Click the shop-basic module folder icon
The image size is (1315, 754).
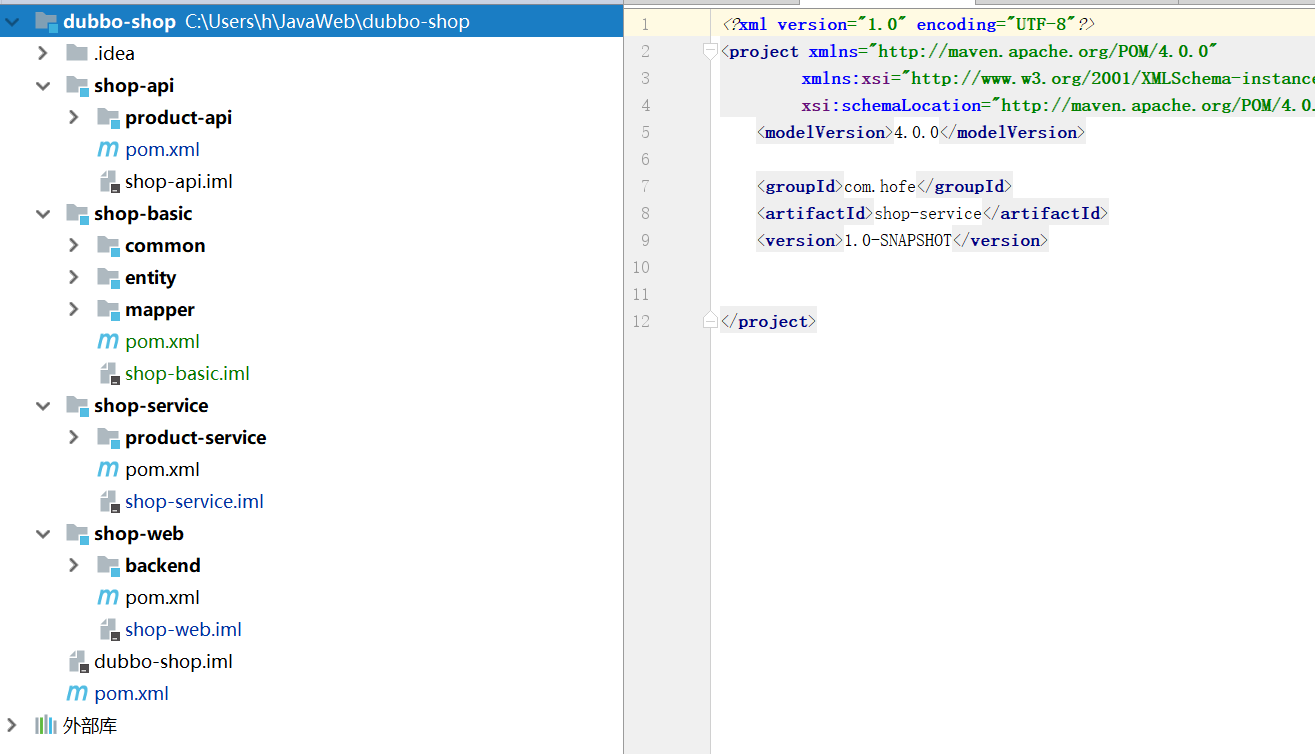[x=77, y=213]
